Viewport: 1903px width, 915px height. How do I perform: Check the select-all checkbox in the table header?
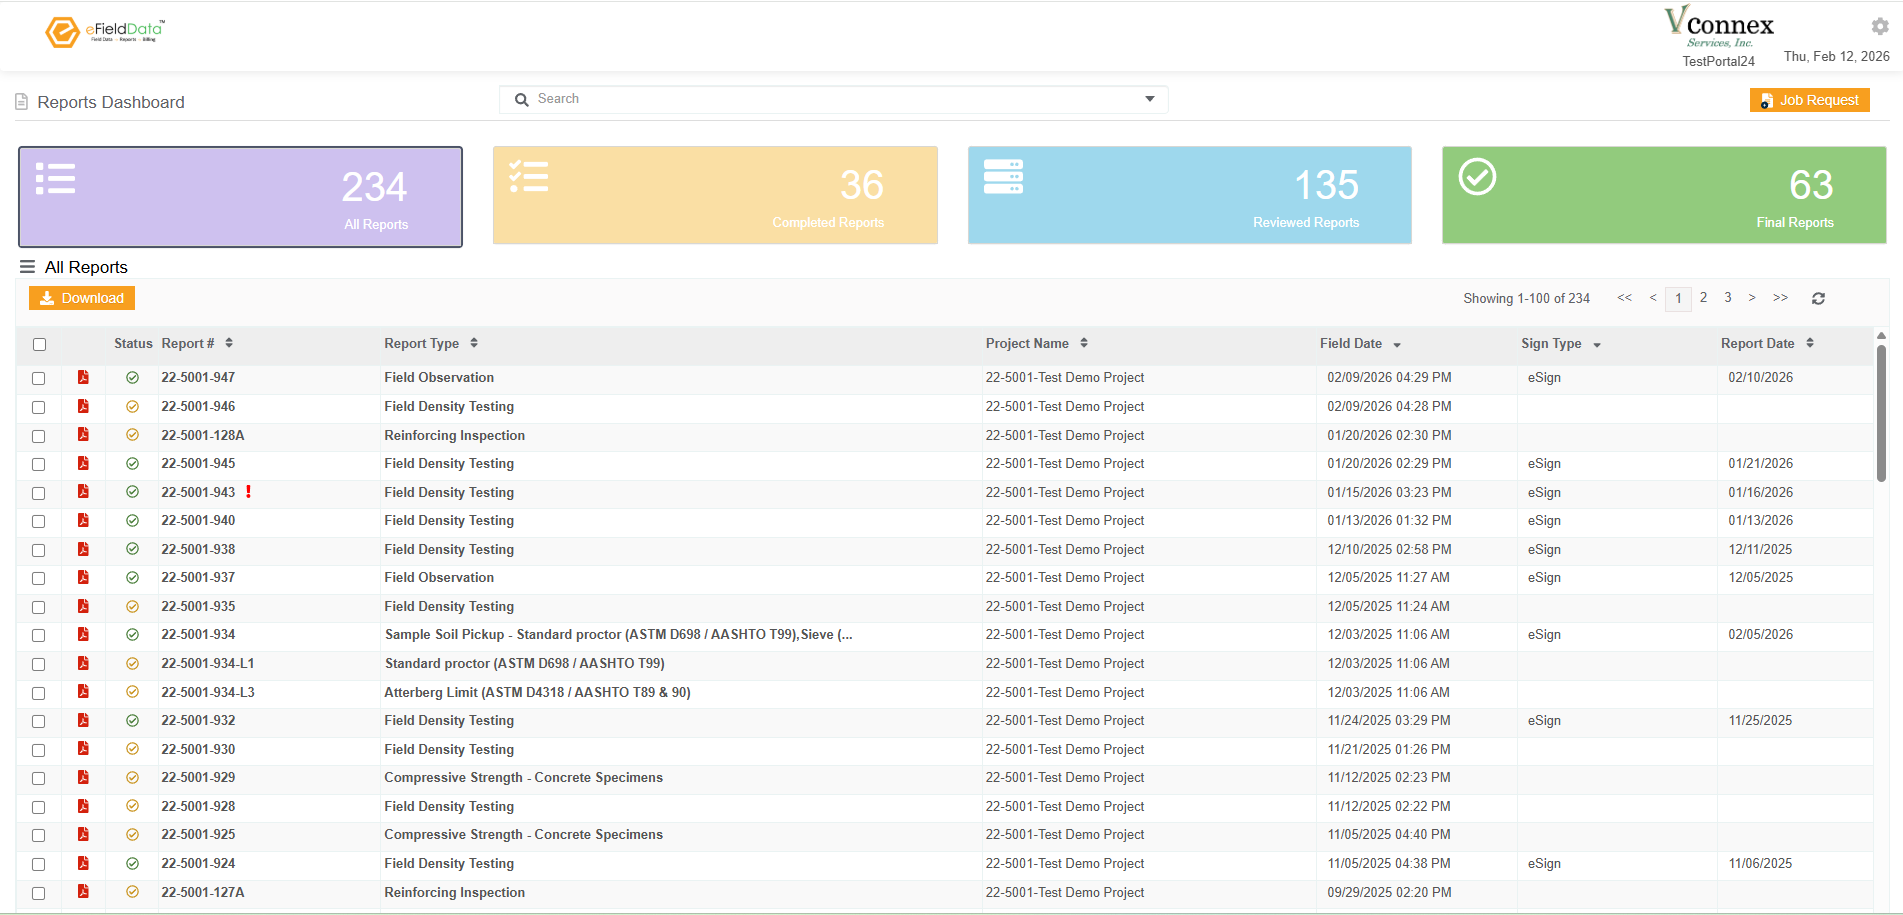pos(39,344)
